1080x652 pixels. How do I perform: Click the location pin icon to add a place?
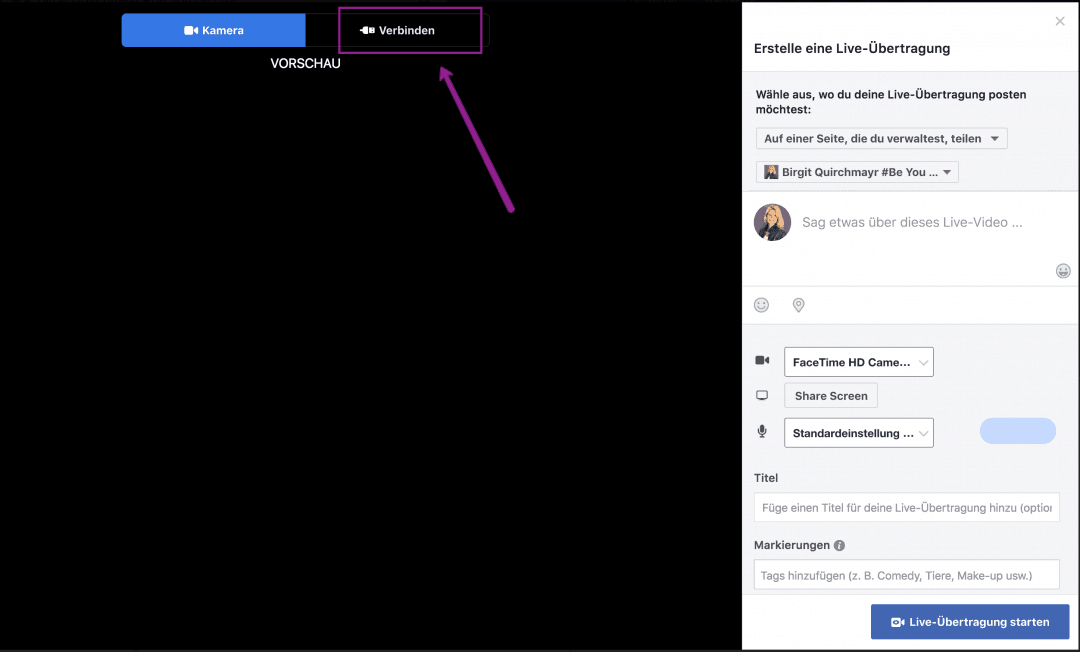tap(798, 304)
